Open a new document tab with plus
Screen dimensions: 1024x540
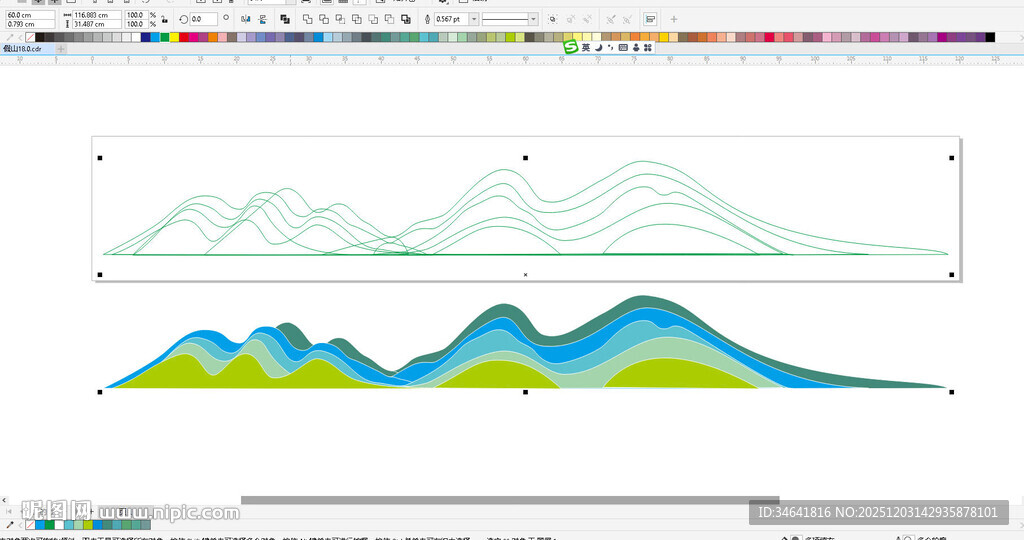tap(61, 48)
